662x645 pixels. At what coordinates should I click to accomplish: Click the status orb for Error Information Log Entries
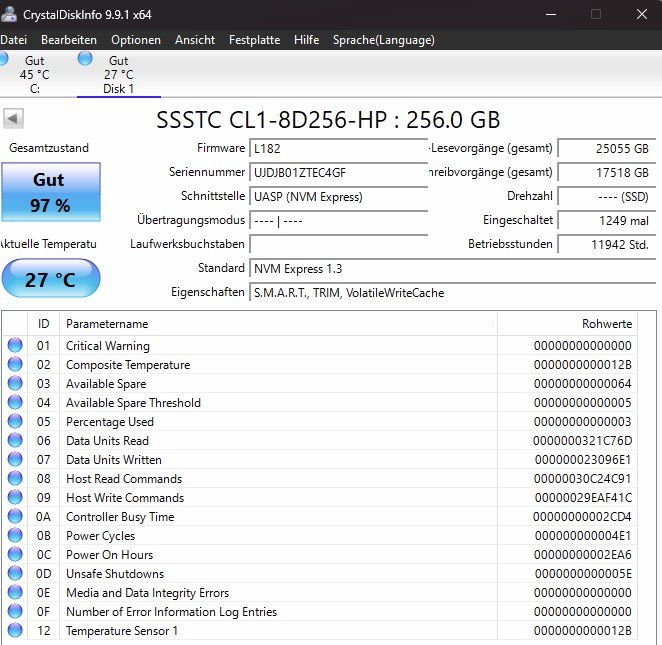[x=15, y=611]
